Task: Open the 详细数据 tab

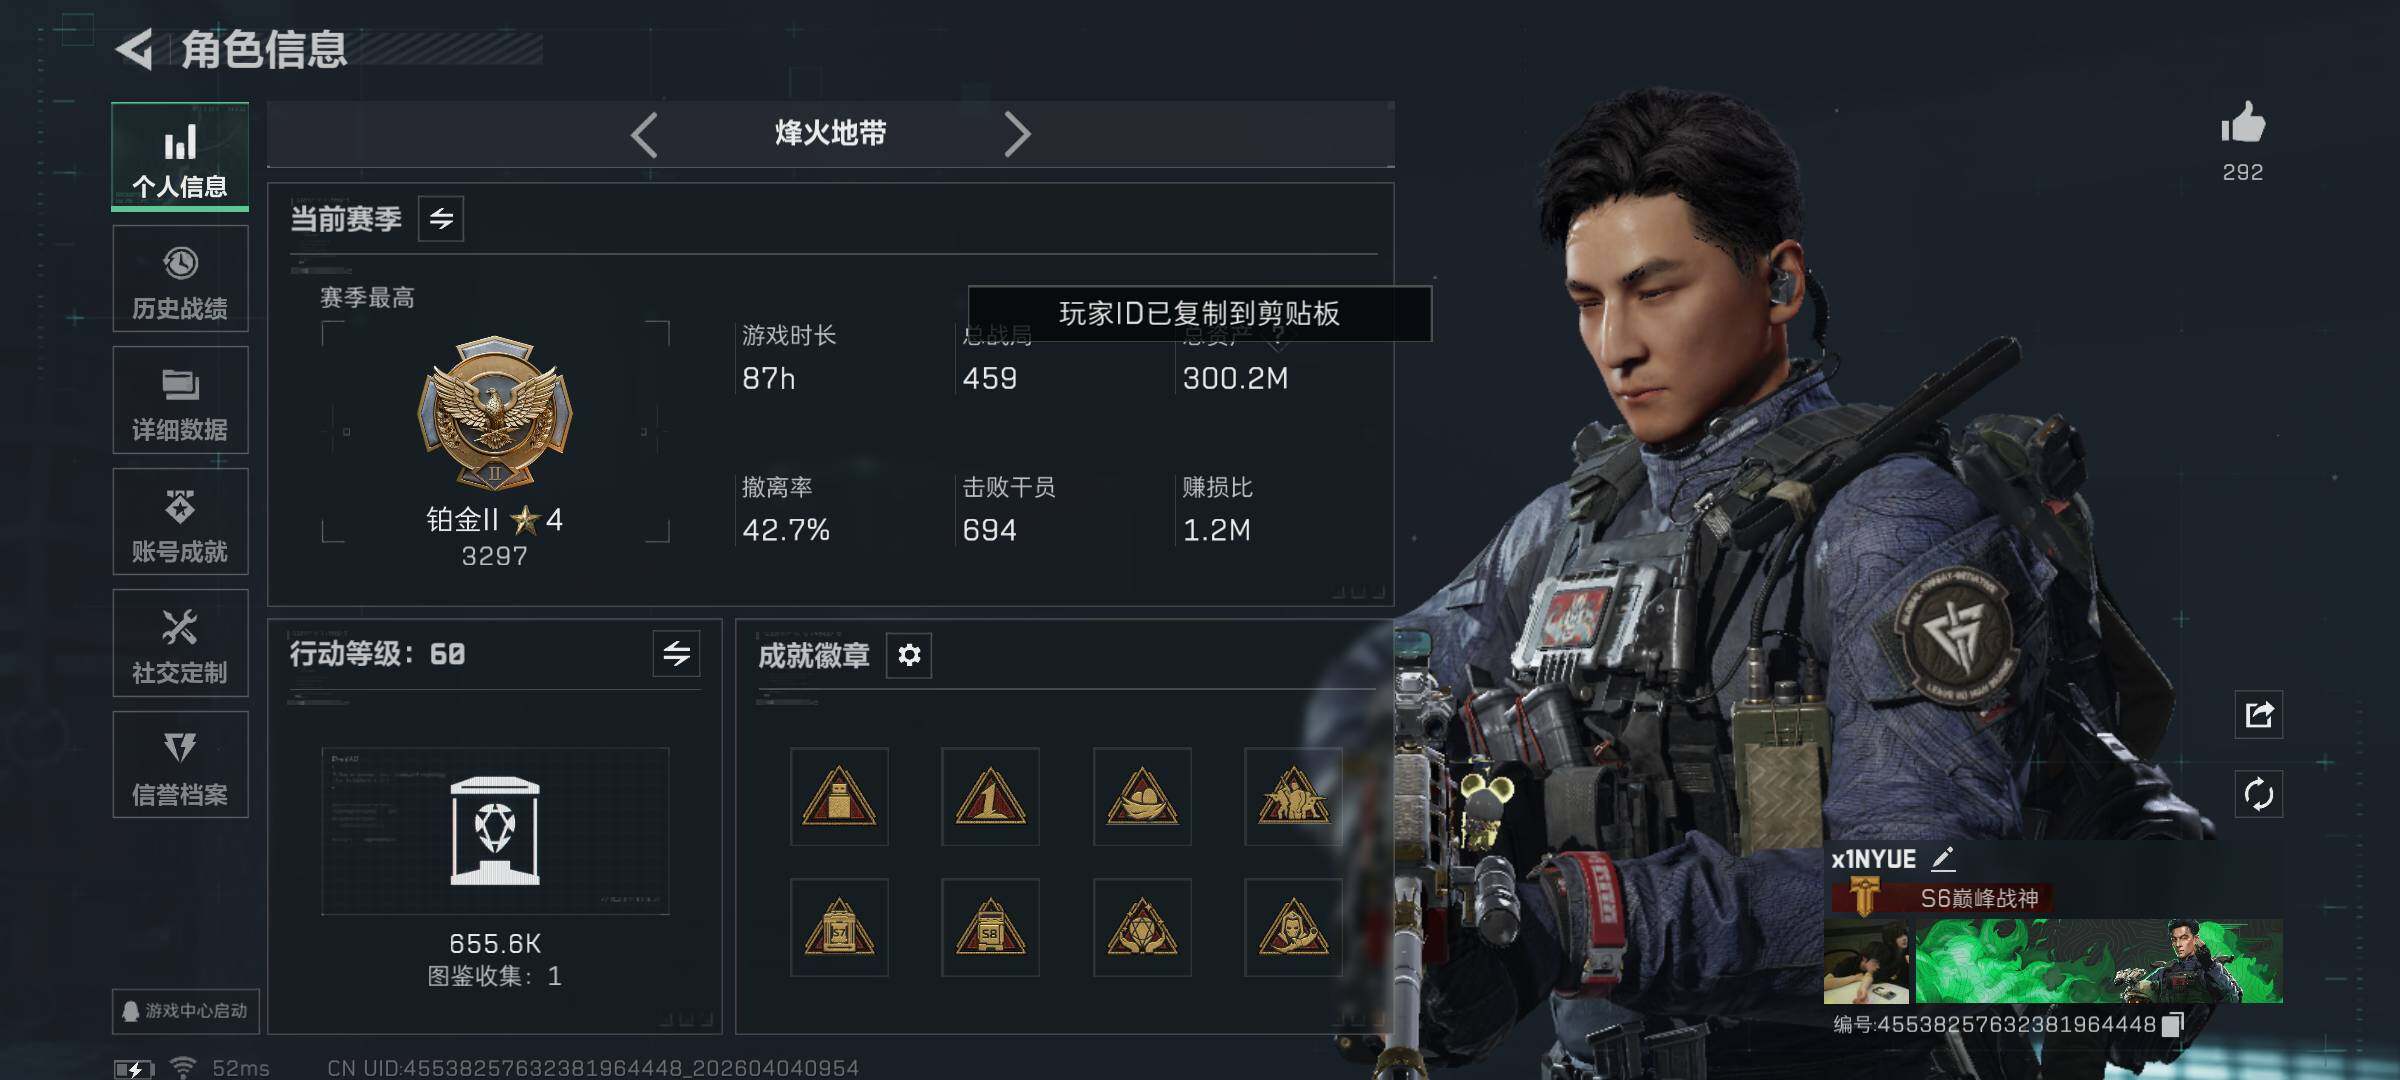Action: [180, 401]
